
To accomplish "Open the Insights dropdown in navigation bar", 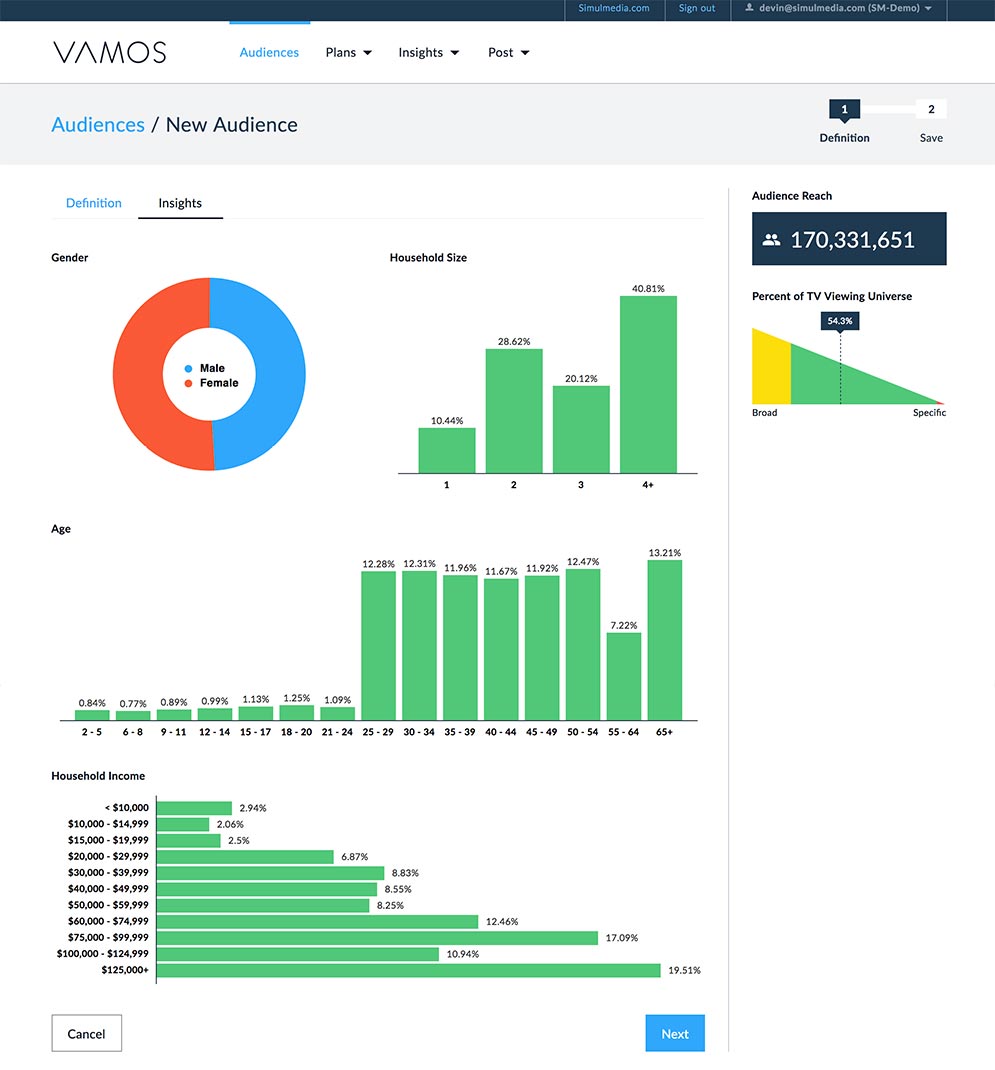I will [429, 53].
